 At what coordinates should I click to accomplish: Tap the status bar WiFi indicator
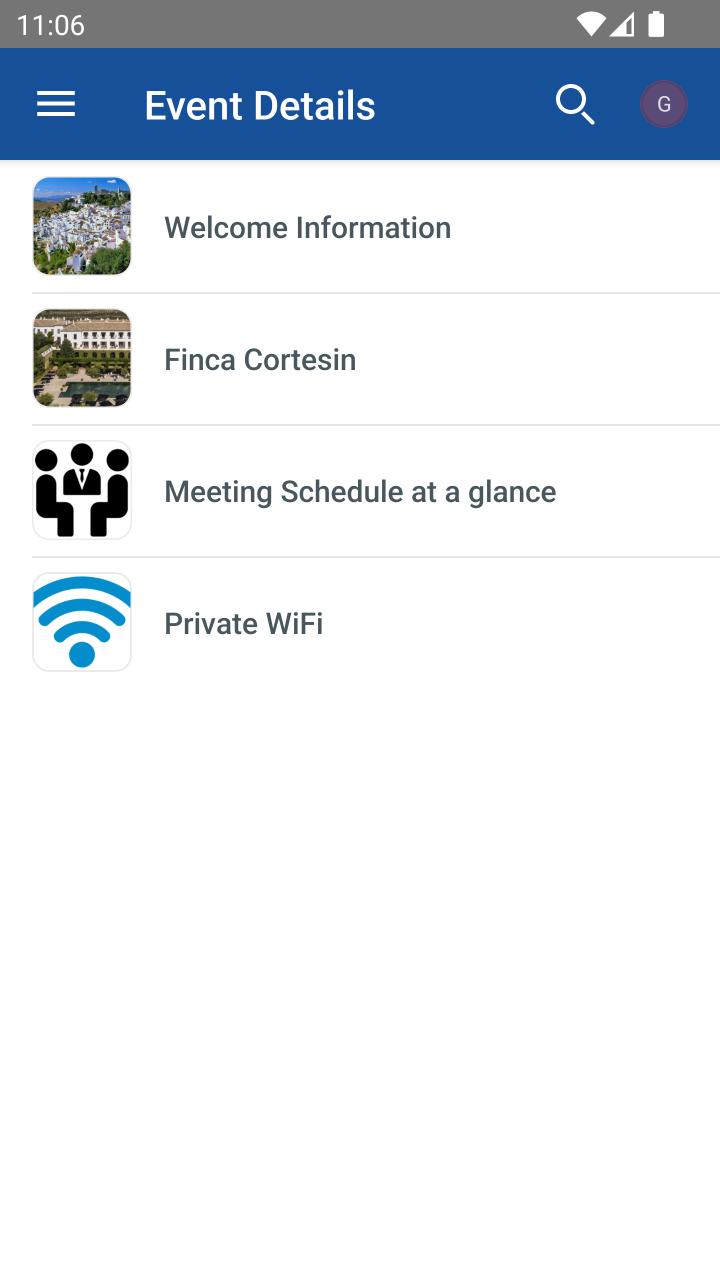591,24
